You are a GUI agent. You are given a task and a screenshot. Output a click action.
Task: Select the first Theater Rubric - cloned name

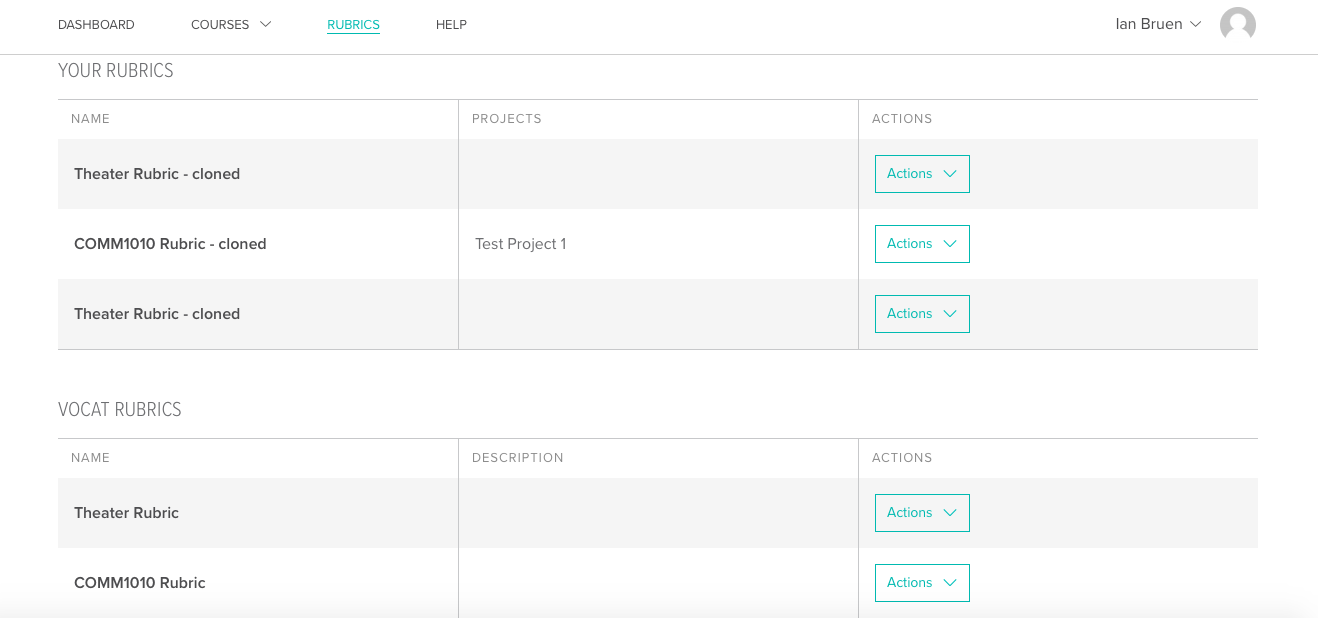point(157,174)
